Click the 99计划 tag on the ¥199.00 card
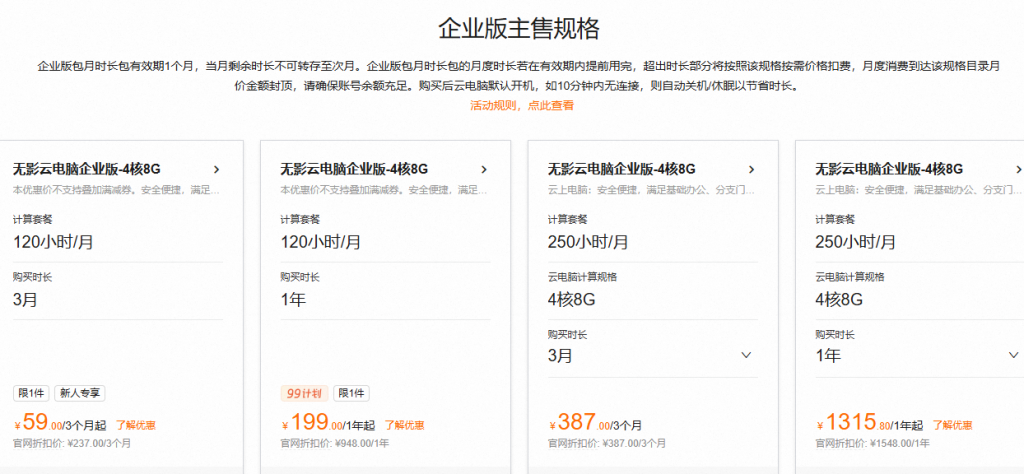Viewport: 1024px width, 474px height. 304,393
